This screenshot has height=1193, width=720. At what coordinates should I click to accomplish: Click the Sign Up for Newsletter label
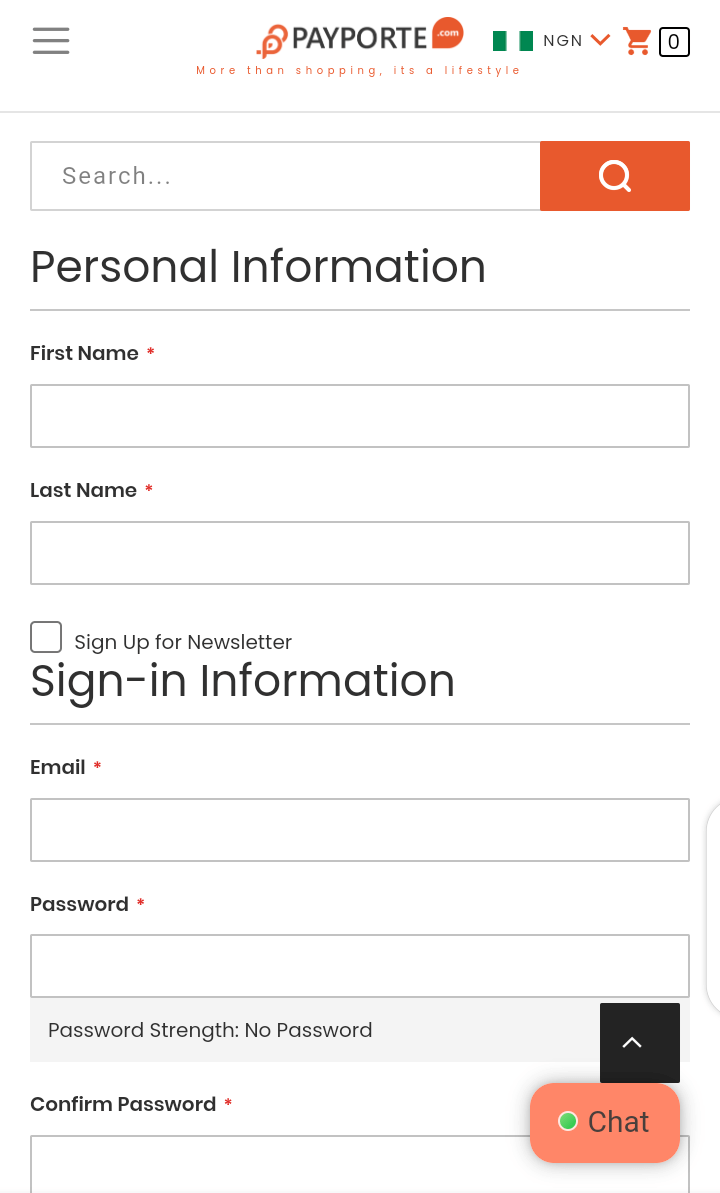(183, 642)
